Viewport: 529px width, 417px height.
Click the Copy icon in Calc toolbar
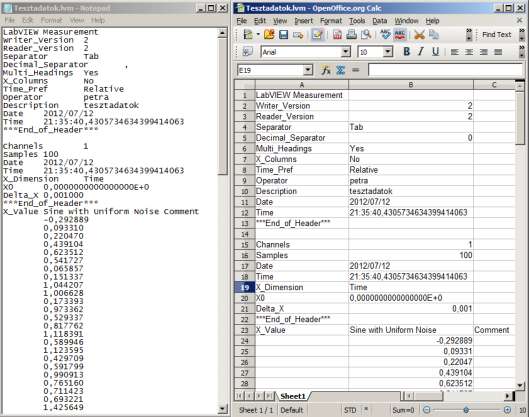pyautogui.click(x=434, y=34)
